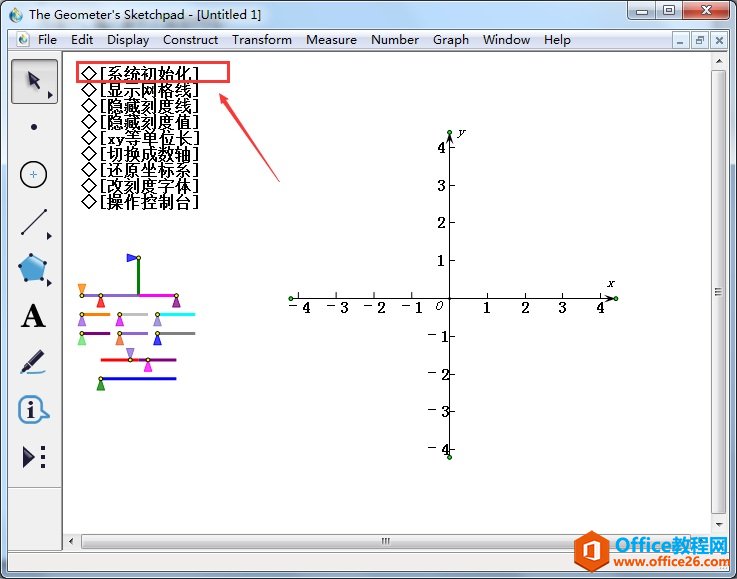Click the x axis label
This screenshot has width=737, height=579.
611,283
